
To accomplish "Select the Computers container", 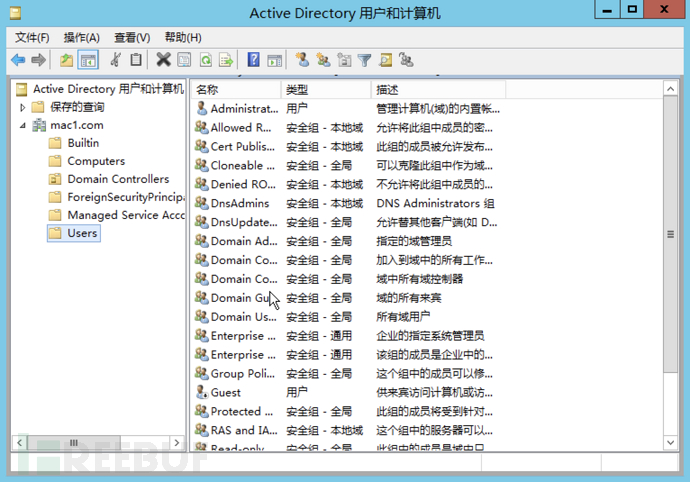I will point(96,161).
